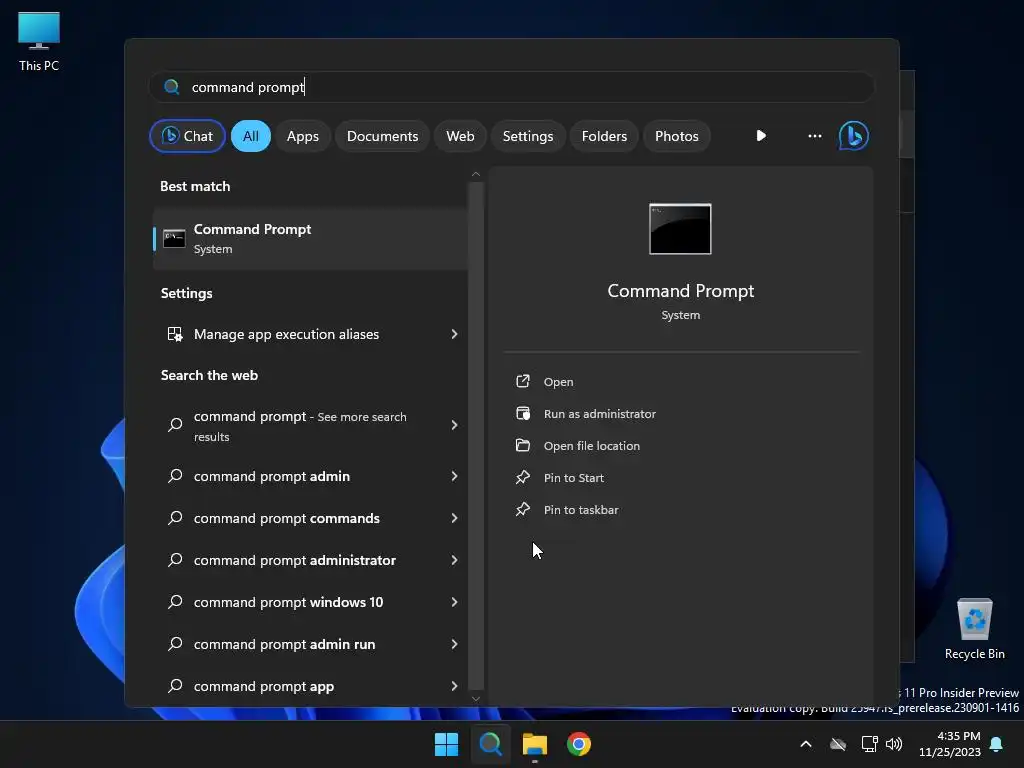This screenshot has height=768, width=1024.
Task: Click the Bing logo button at top right
Action: coord(854,136)
